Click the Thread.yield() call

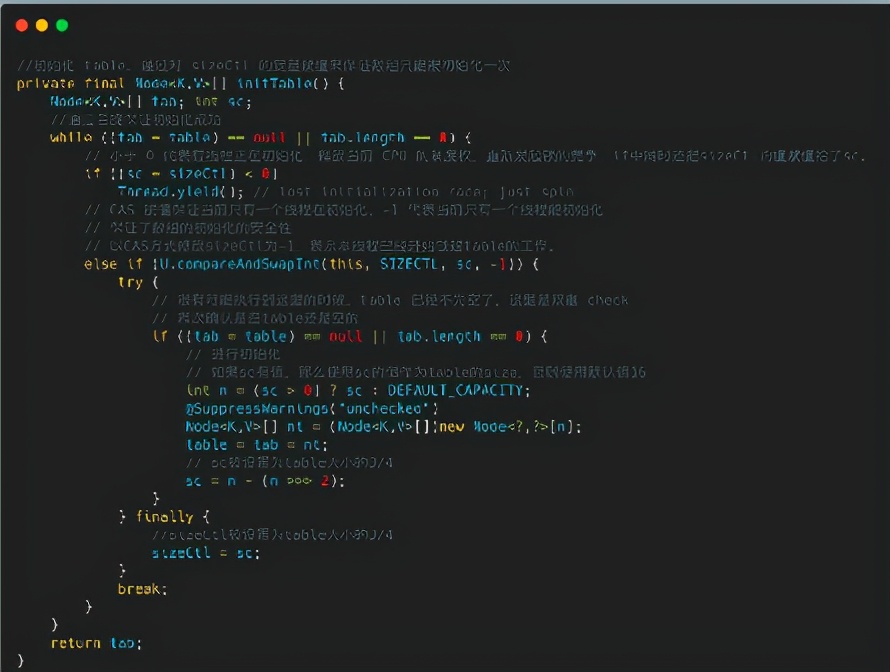tap(180, 192)
